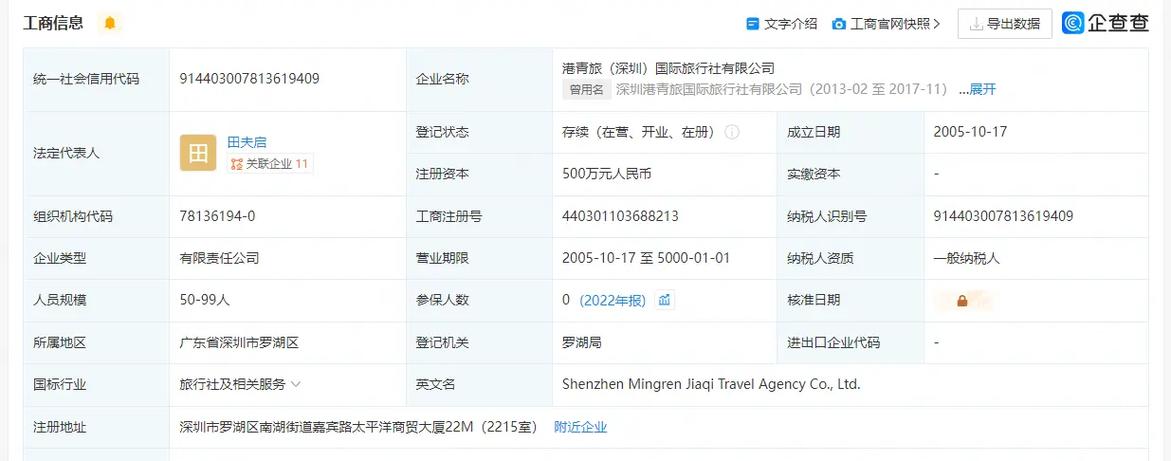Click the orange notification bell icon

pos(110,23)
